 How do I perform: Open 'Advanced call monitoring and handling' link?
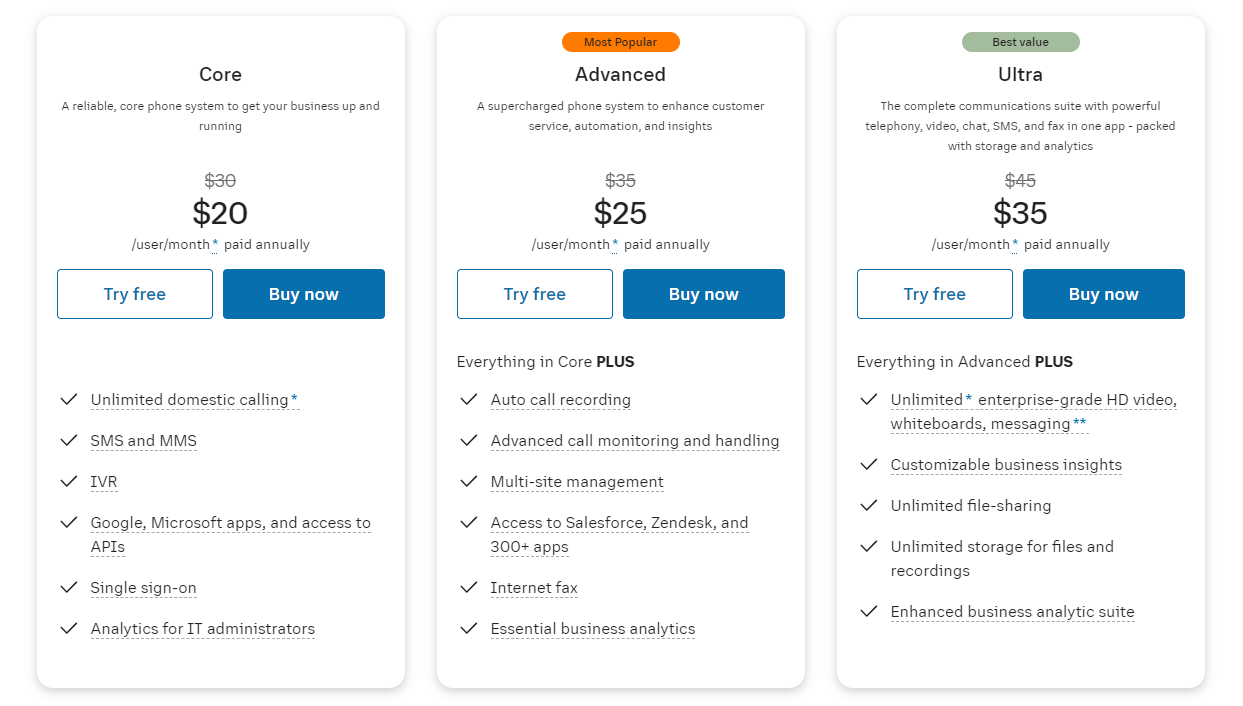coord(634,441)
